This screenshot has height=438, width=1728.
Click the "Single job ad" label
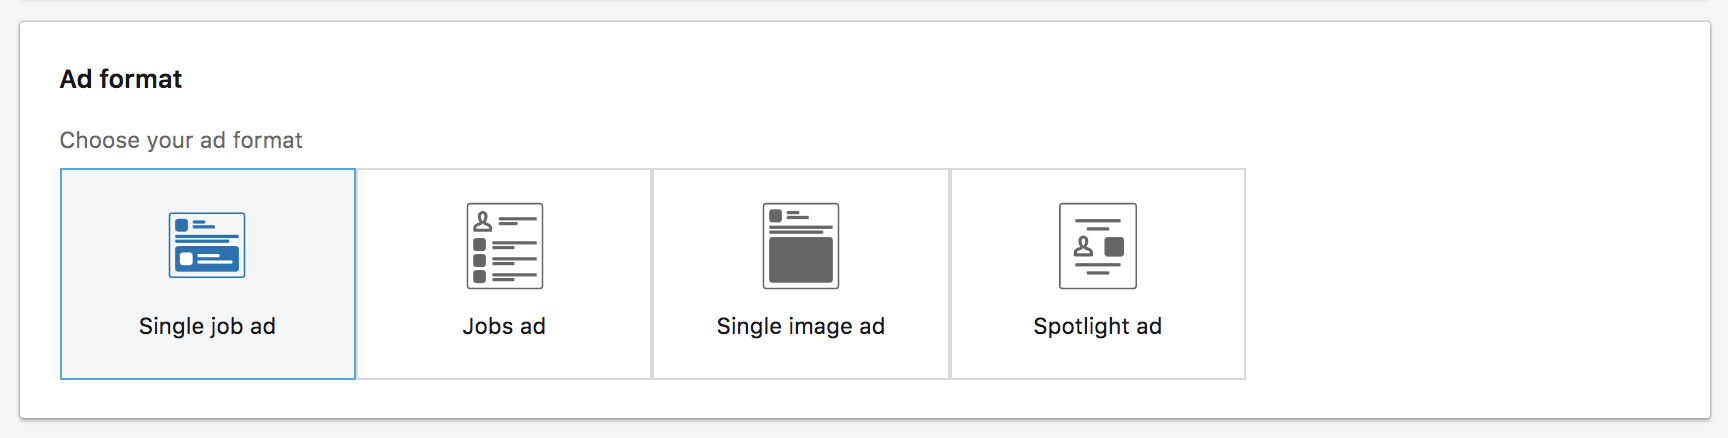pos(207,326)
